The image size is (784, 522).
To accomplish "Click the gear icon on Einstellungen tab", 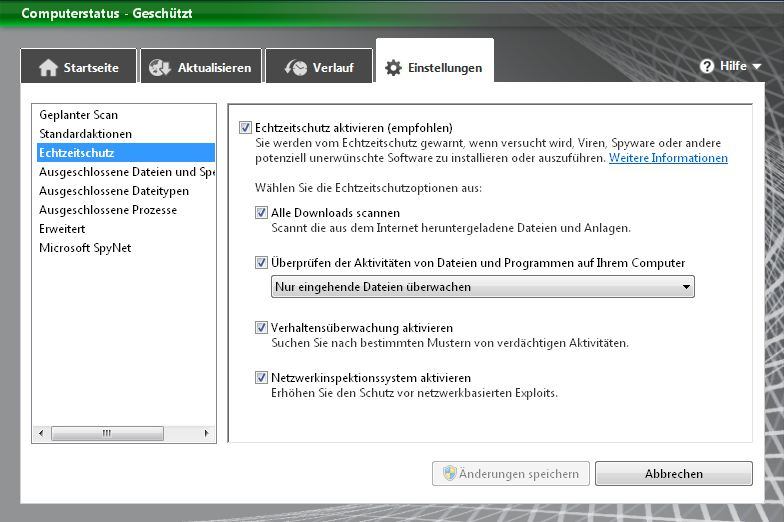I will point(393,68).
